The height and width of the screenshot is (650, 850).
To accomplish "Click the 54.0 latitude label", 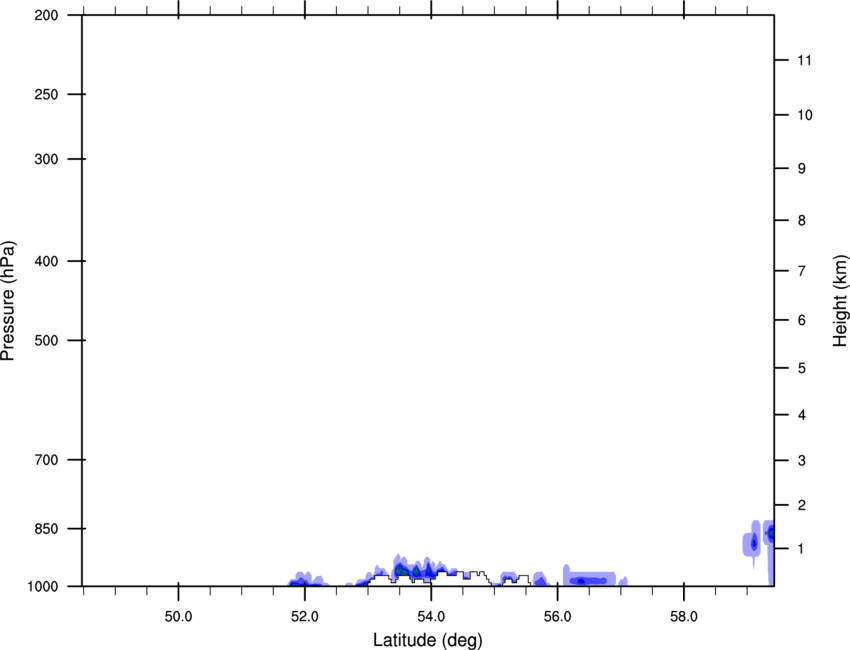I will 431,616.
